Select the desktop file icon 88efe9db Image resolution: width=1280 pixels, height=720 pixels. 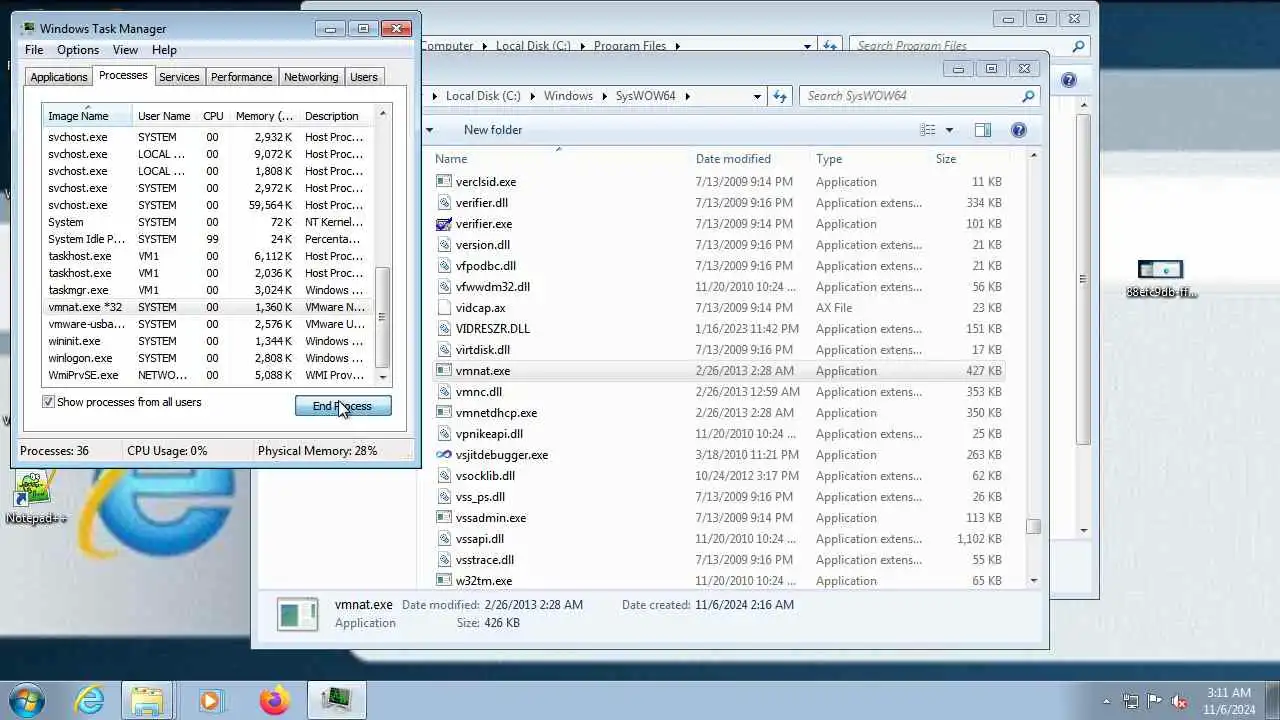click(x=1160, y=279)
